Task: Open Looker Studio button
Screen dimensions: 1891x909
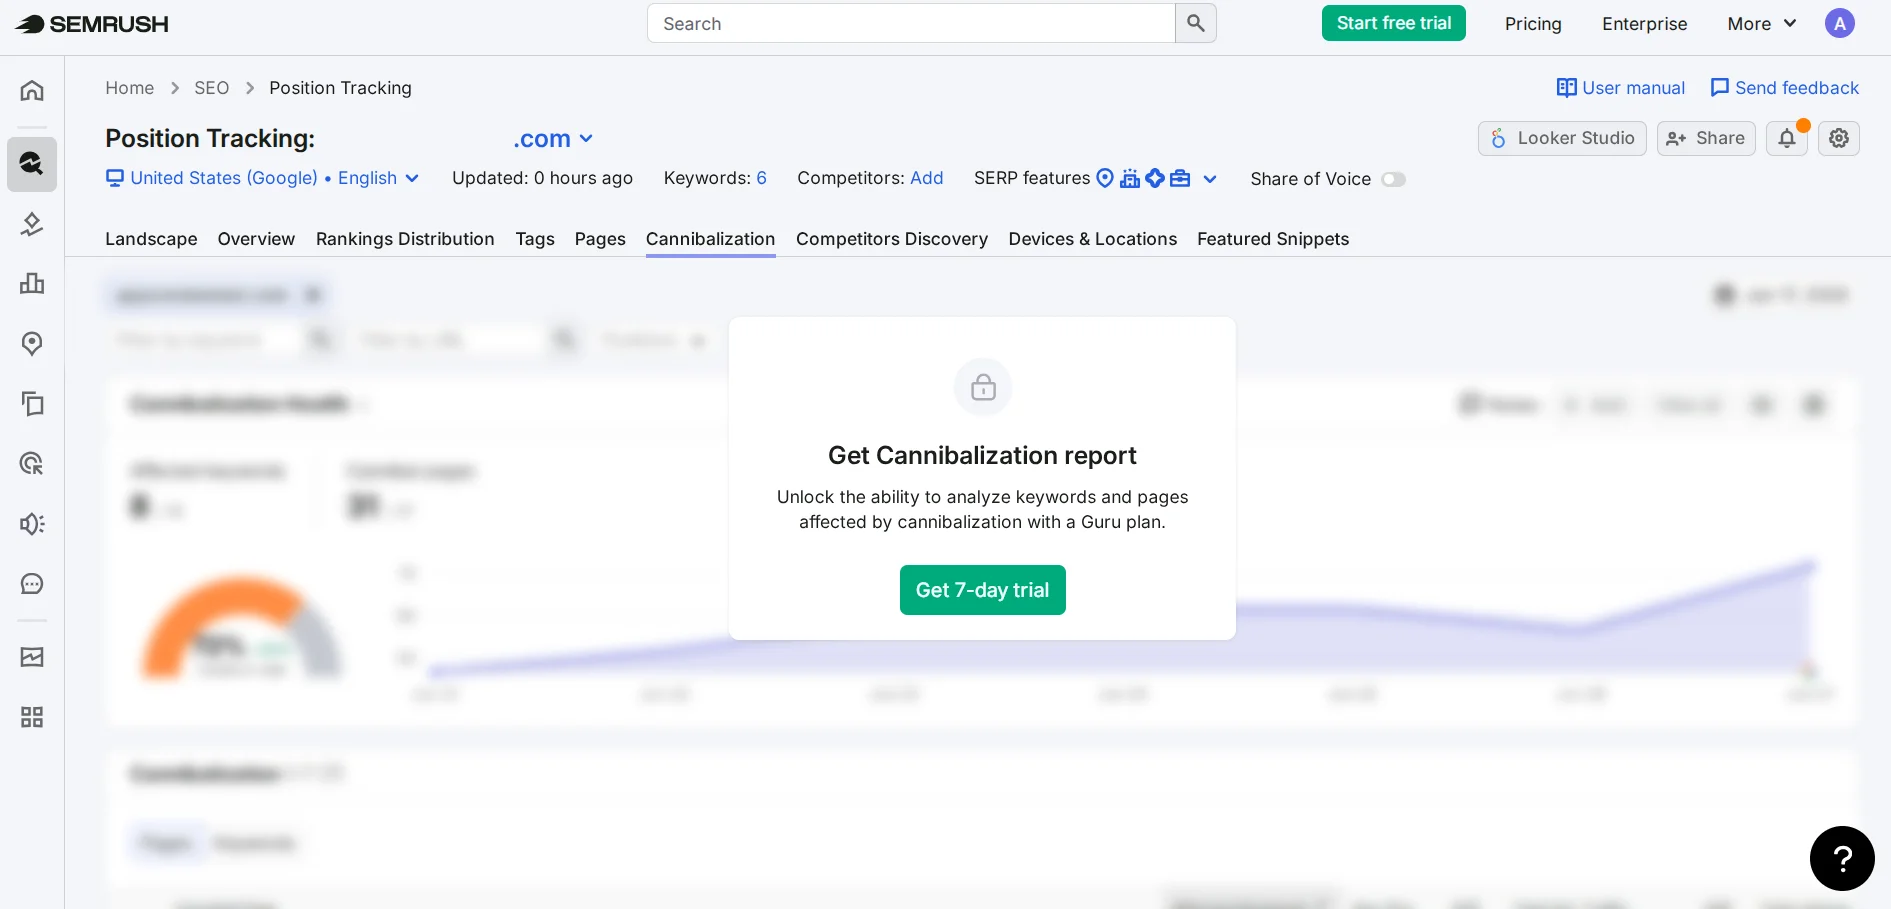Action: [x=1562, y=138]
